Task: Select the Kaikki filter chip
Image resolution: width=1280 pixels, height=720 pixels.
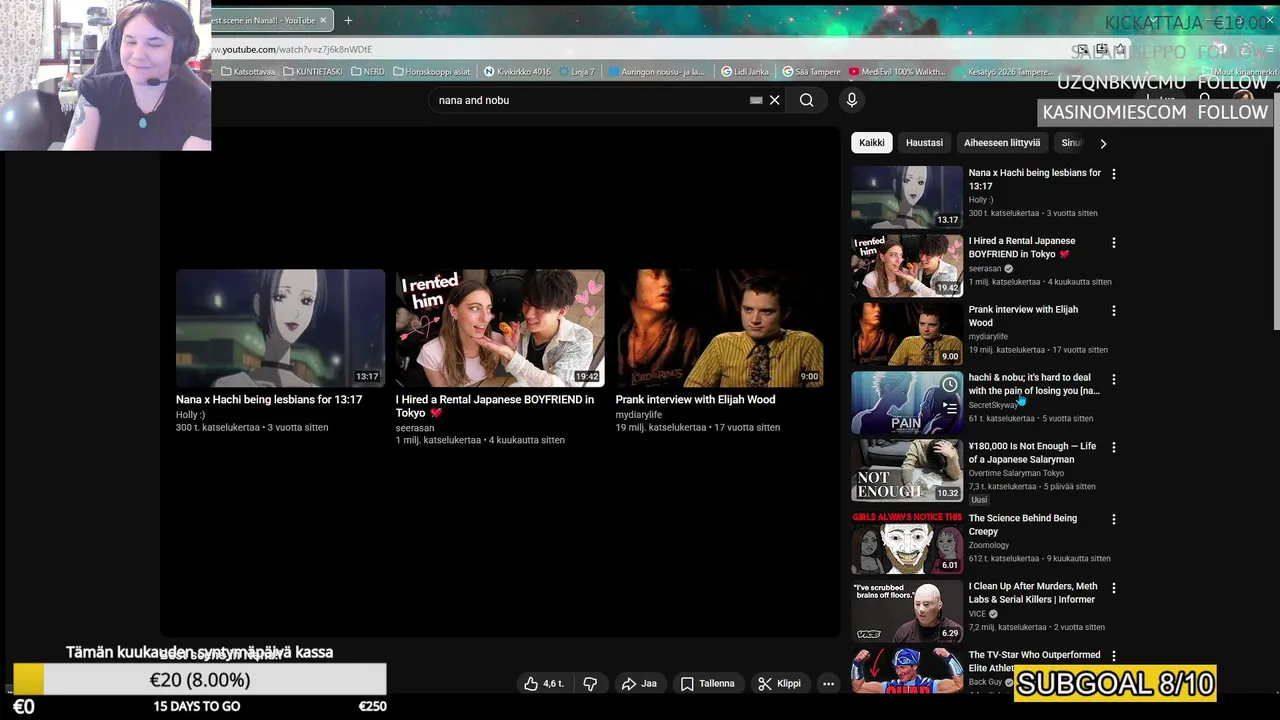Action: [872, 143]
